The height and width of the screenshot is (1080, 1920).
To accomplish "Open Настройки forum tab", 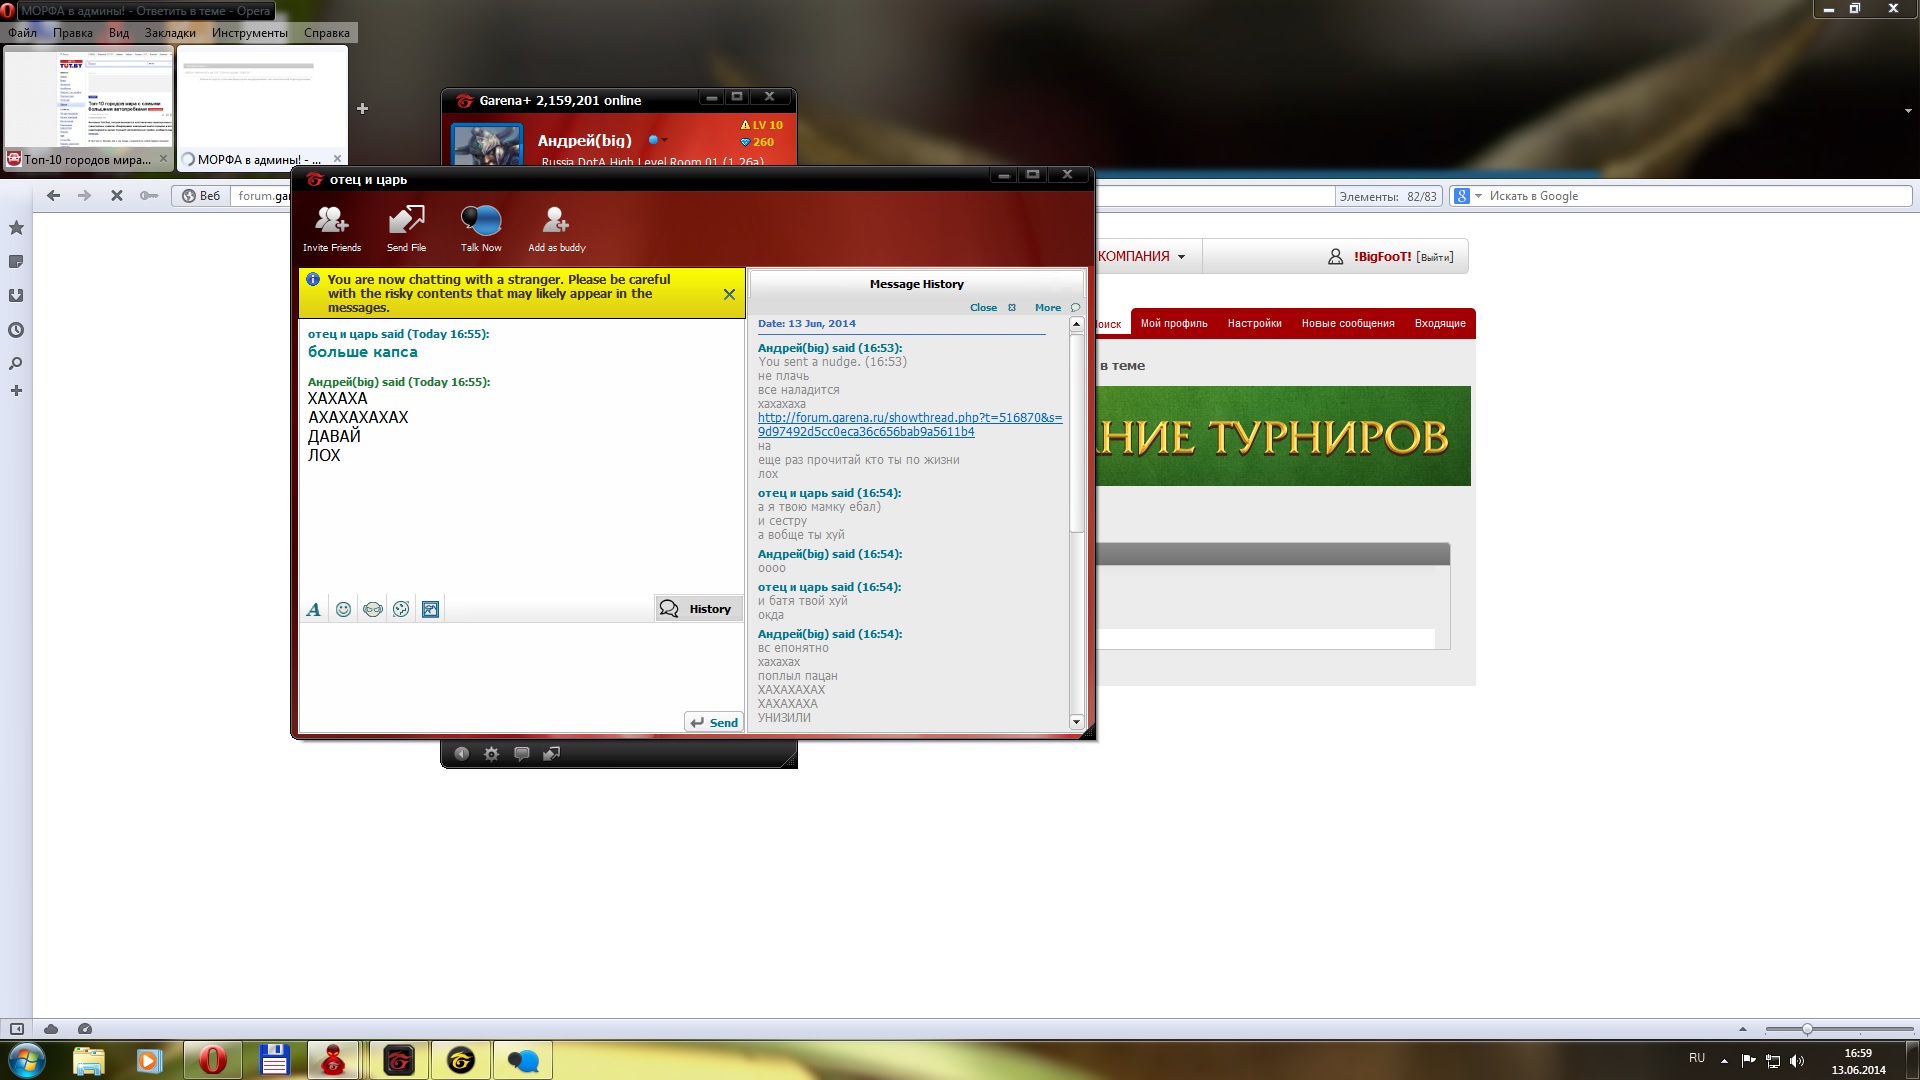I will [1254, 324].
